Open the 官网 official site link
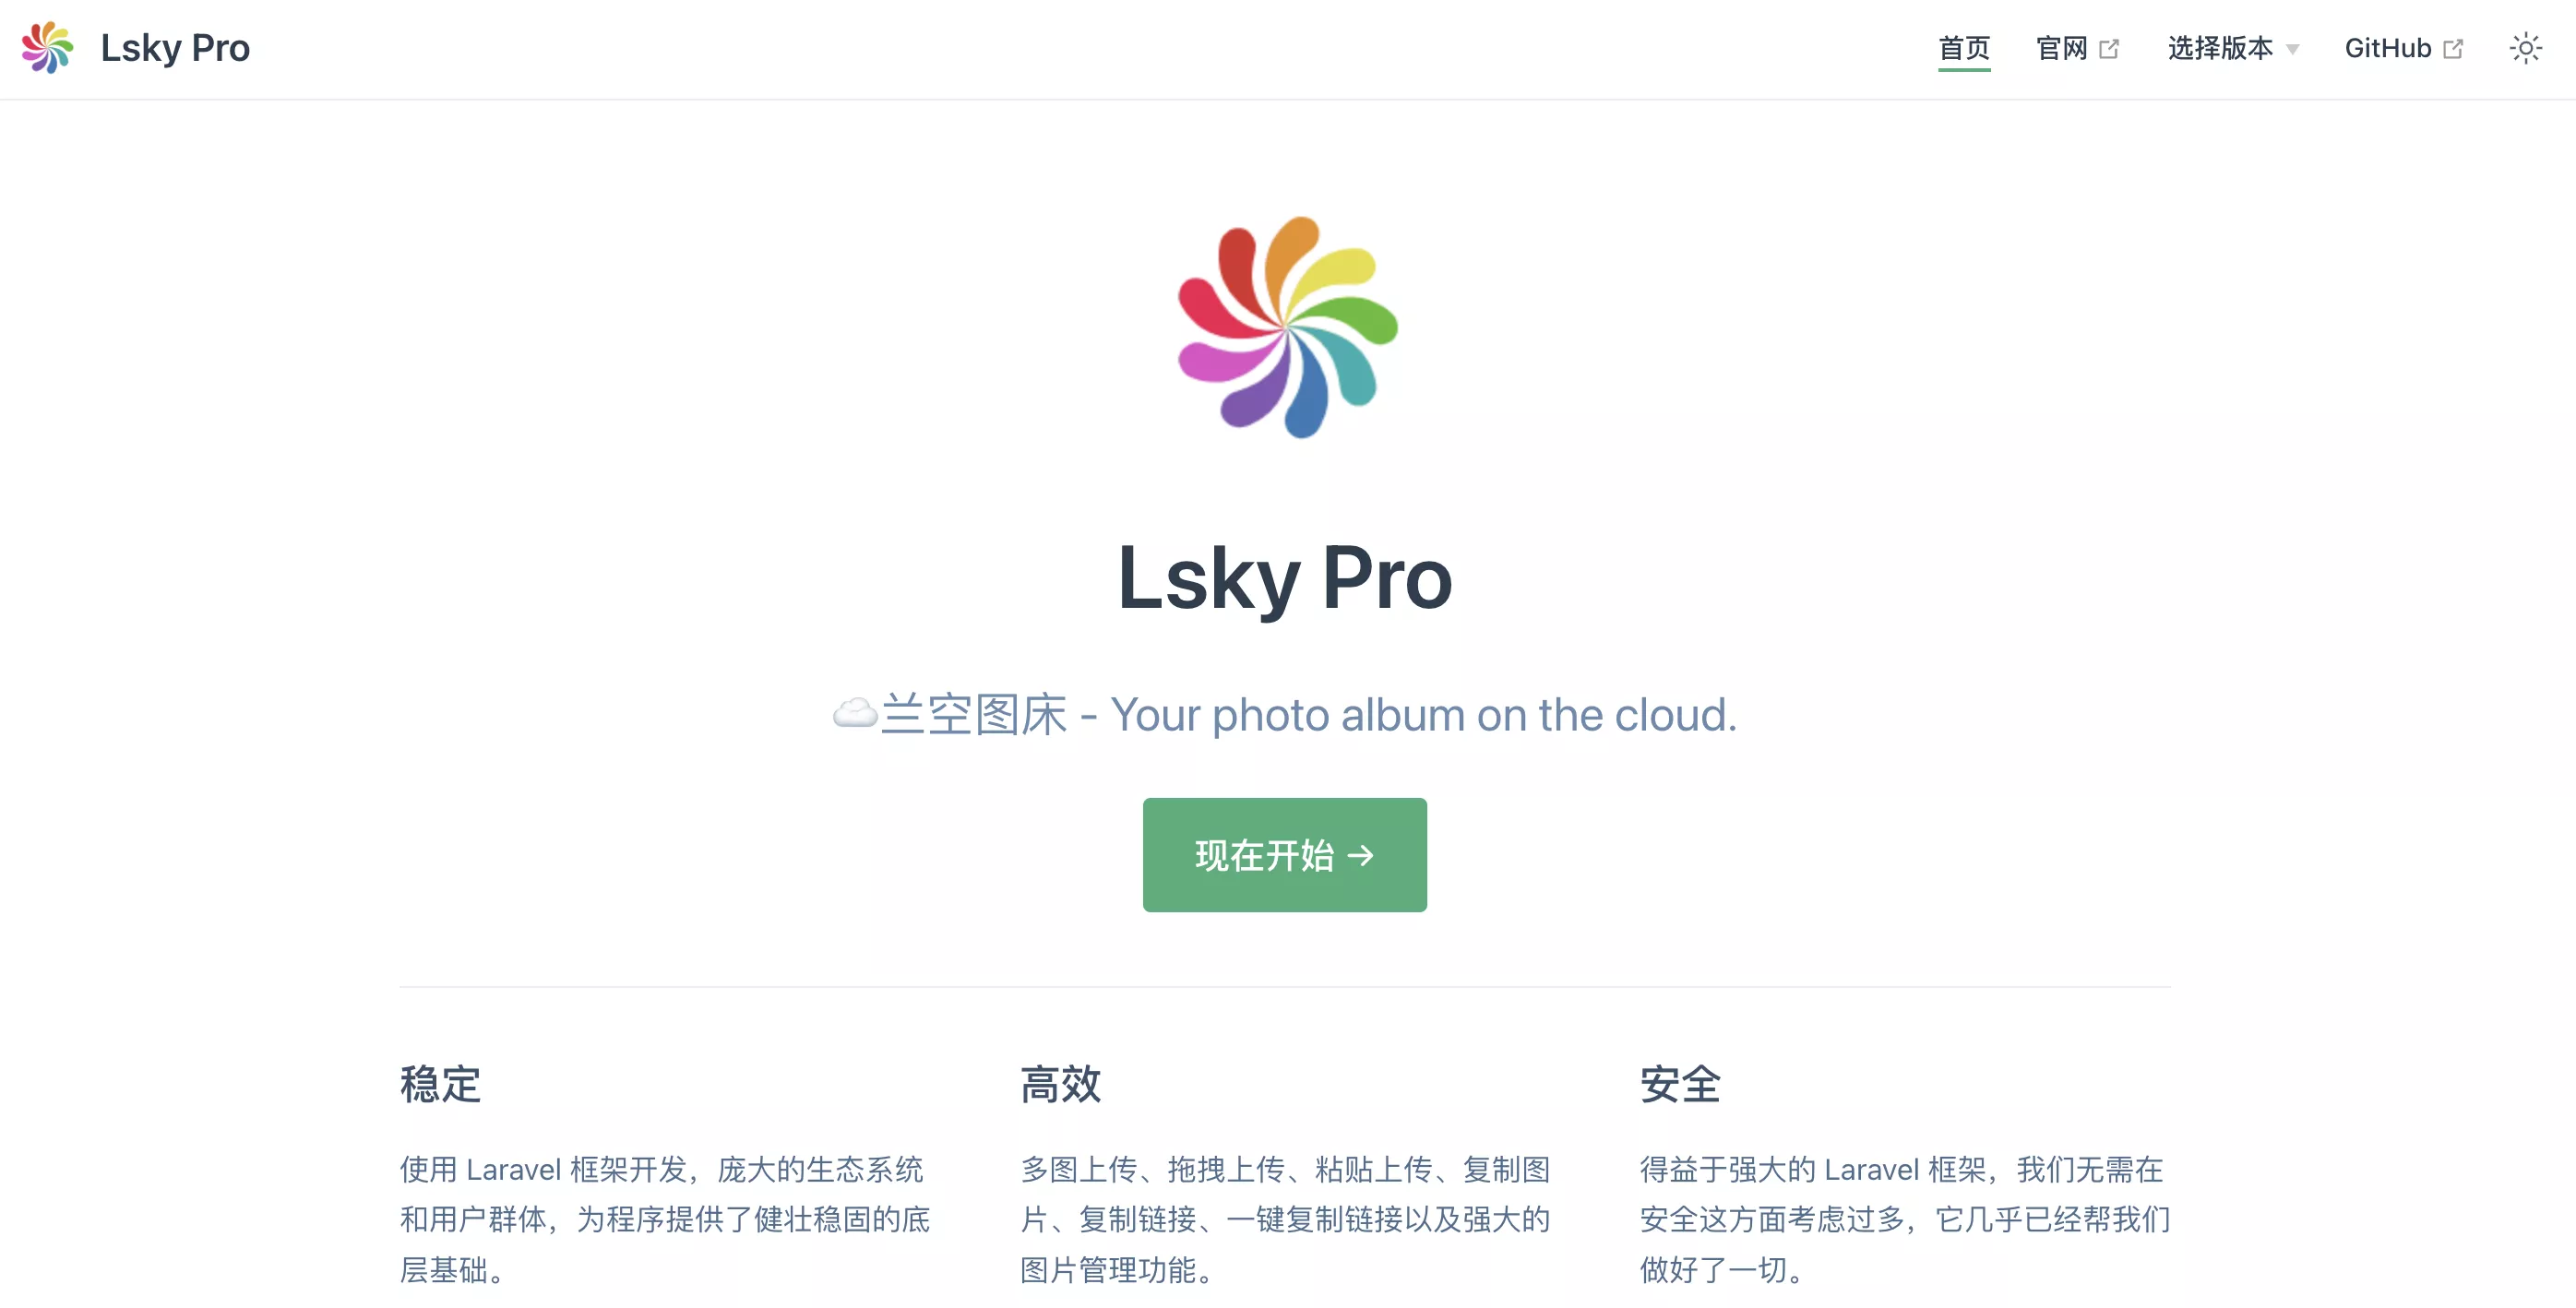2576x1308 pixels. [x=2076, y=48]
